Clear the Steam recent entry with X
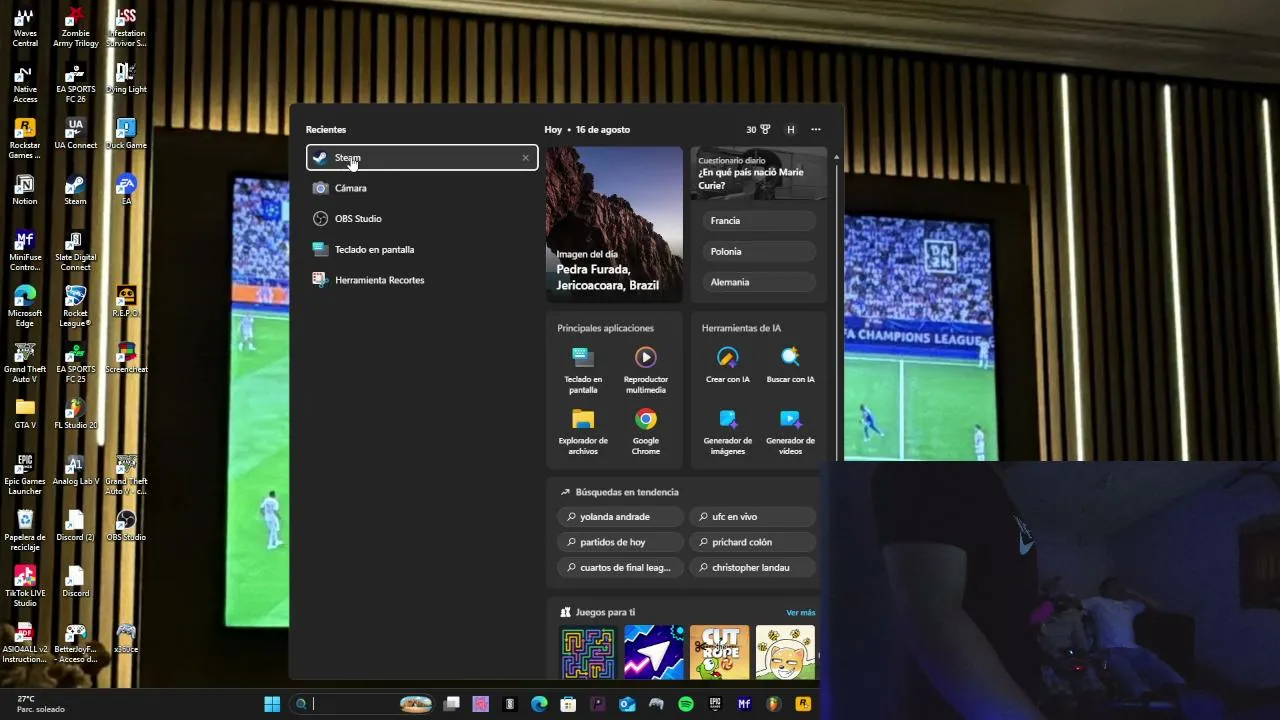 [525, 158]
